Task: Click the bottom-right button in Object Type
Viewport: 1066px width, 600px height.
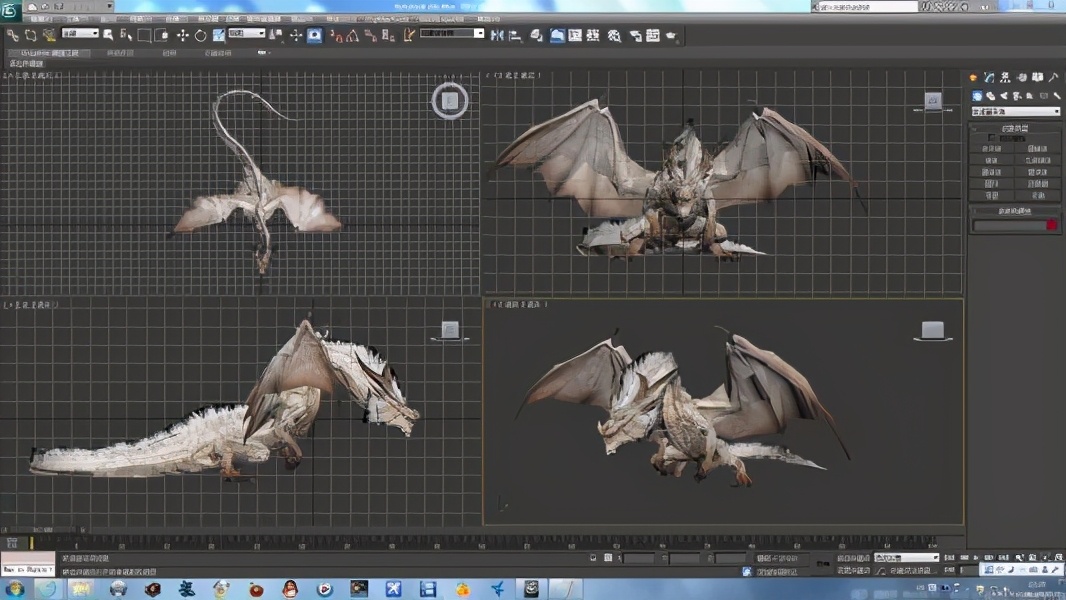Action: pos(1037,195)
